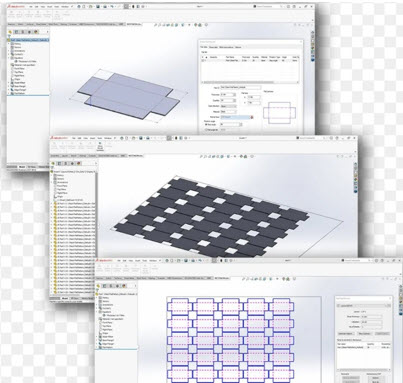403x383 pixels.
Task: Open PropertyManager tab in middle window
Action: coord(59,163)
